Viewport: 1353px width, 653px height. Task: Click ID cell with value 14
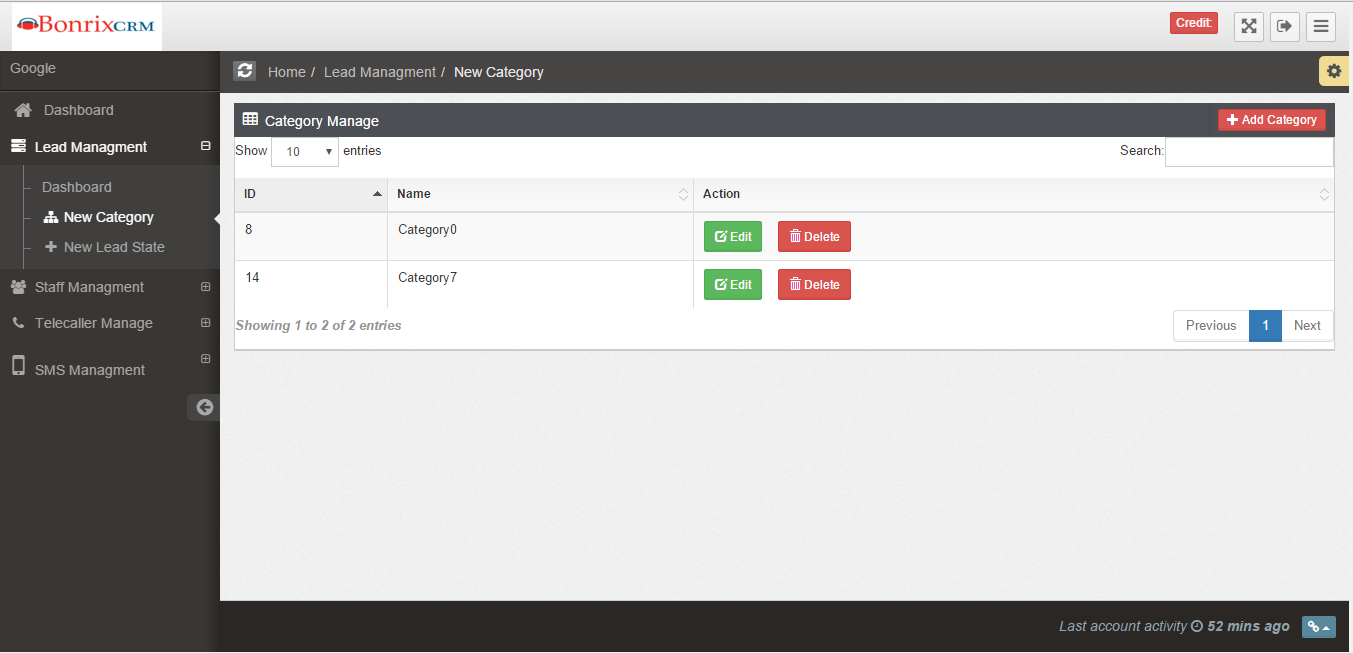pos(311,285)
